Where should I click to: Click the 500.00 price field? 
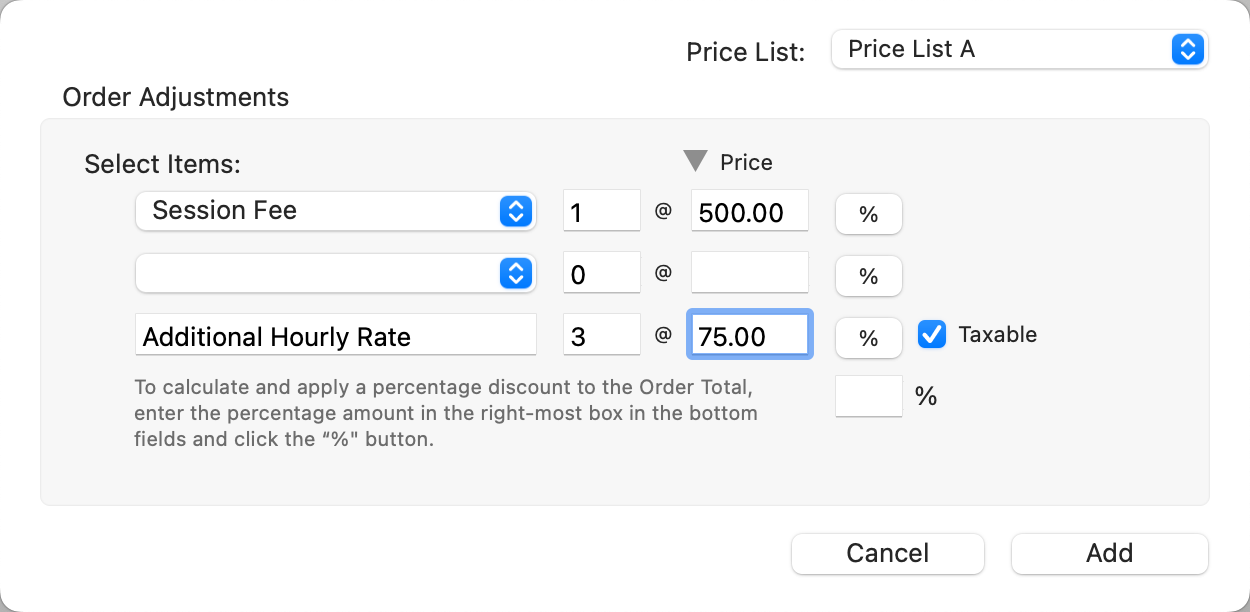pyautogui.click(x=749, y=211)
